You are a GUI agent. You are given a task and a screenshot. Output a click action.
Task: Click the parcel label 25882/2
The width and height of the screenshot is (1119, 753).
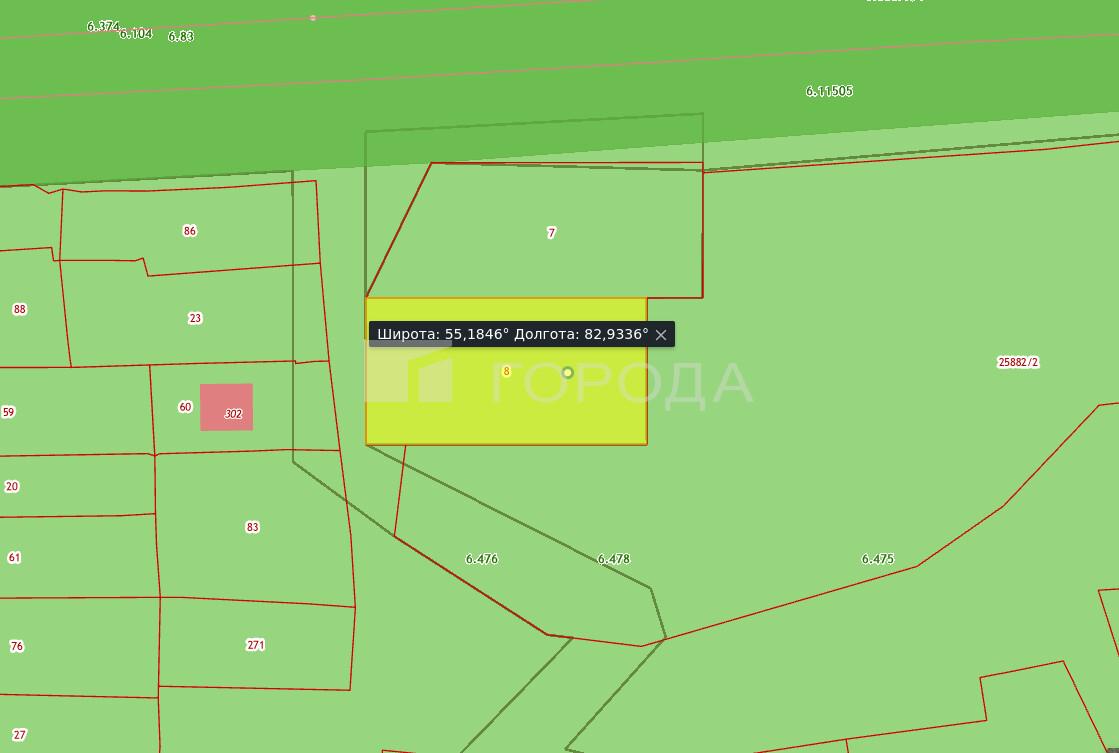point(1018,362)
